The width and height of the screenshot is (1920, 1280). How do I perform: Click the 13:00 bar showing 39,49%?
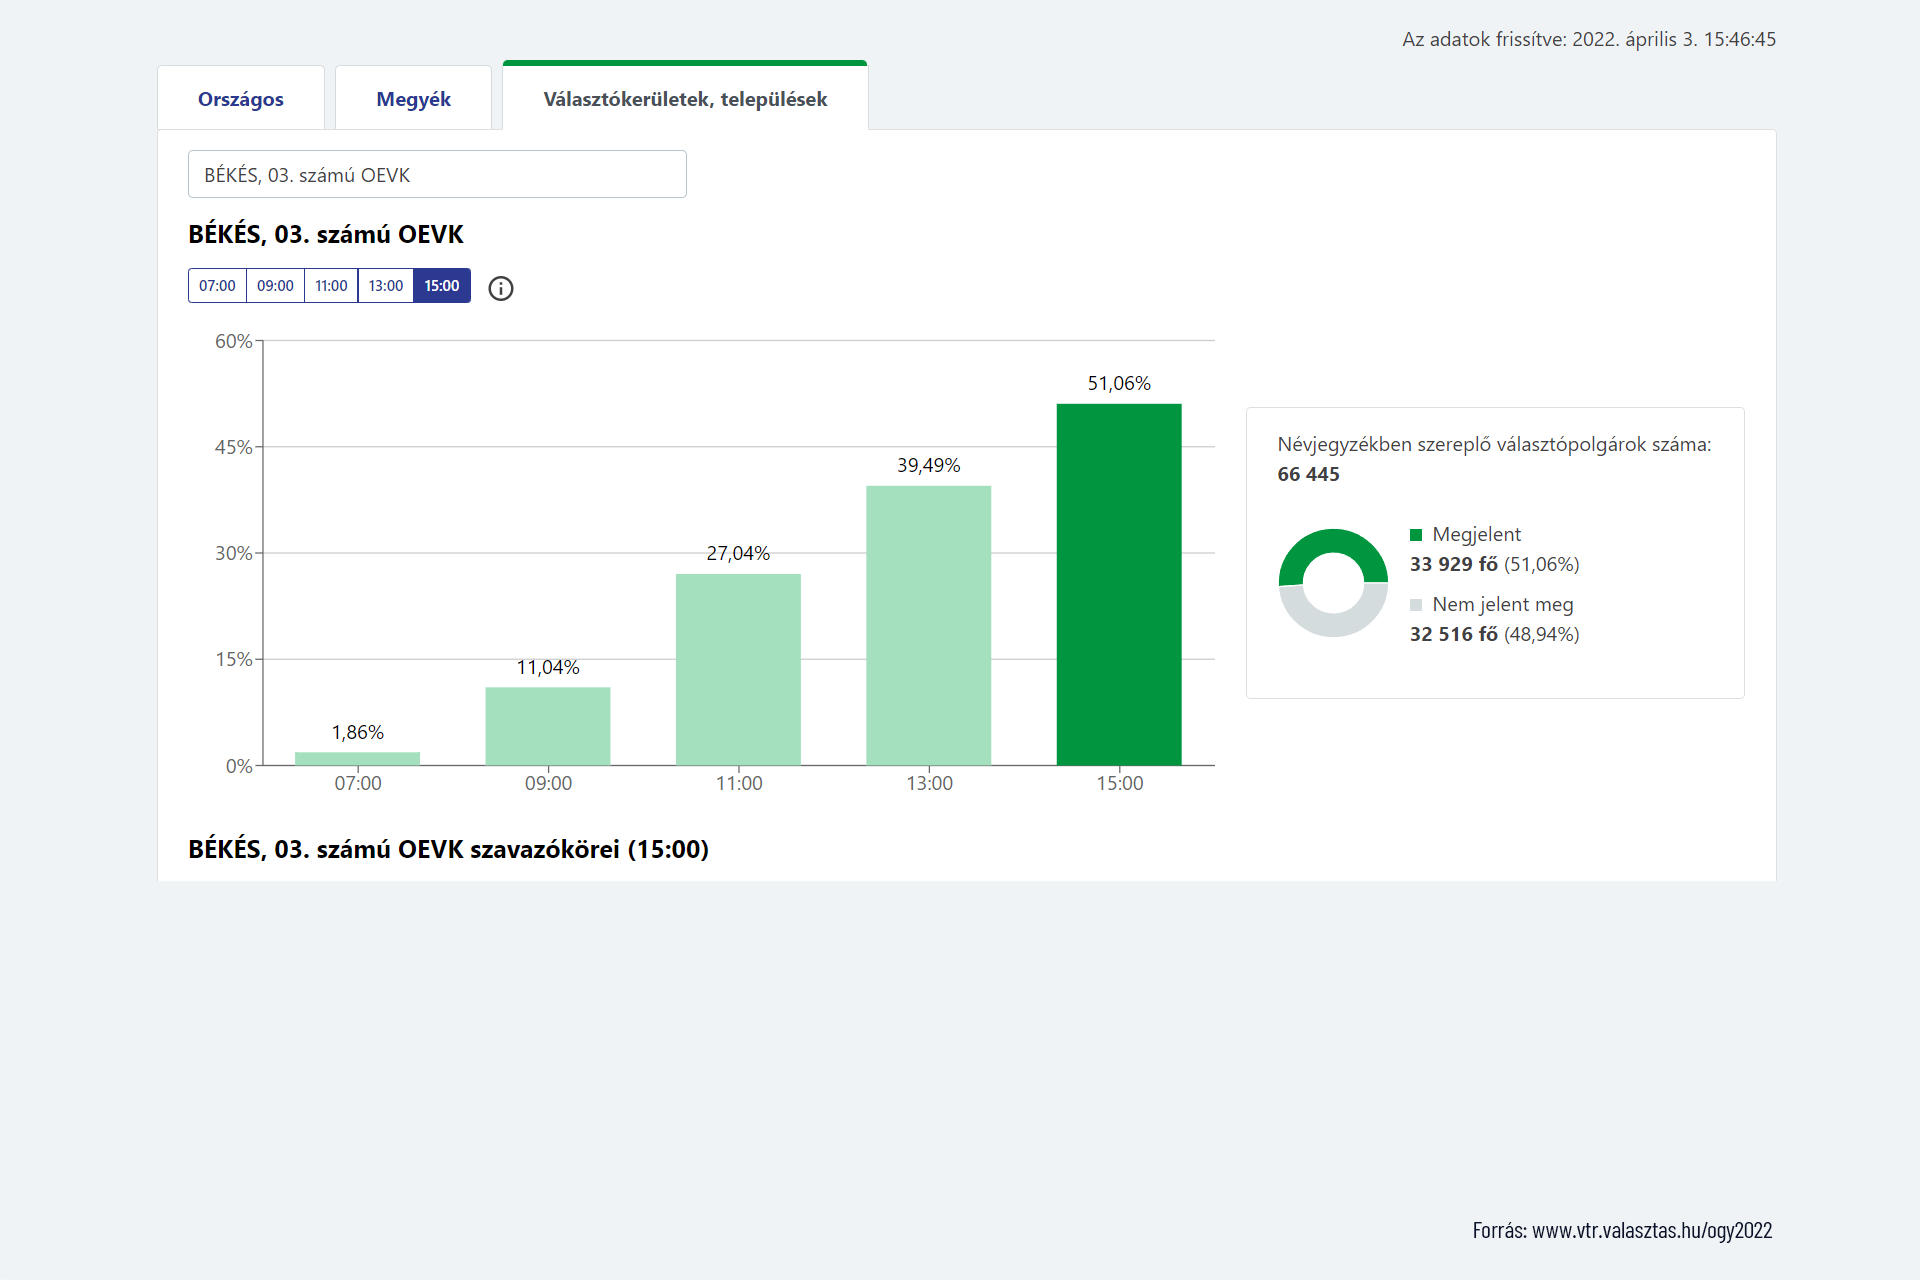click(x=928, y=625)
